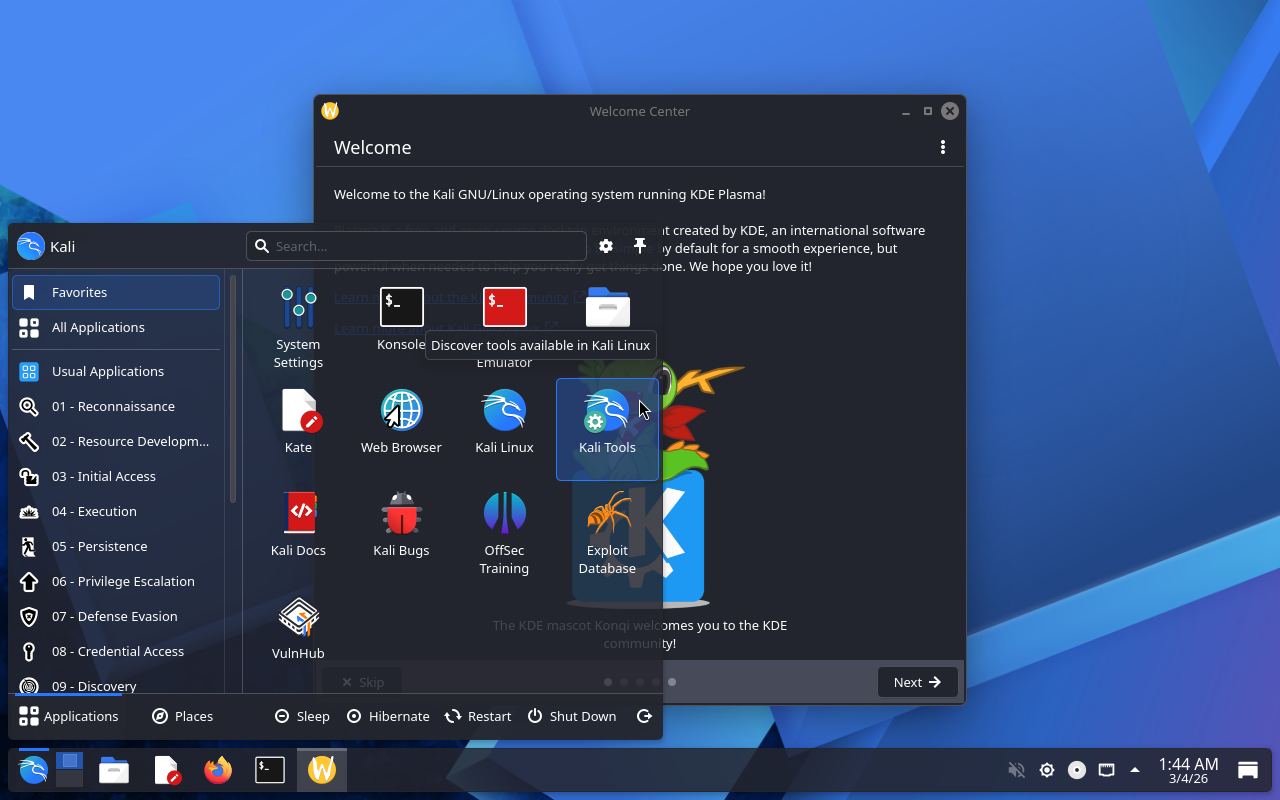This screenshot has width=1280, height=800.
Task: Open Welcome Center kebab menu
Action: [942, 147]
